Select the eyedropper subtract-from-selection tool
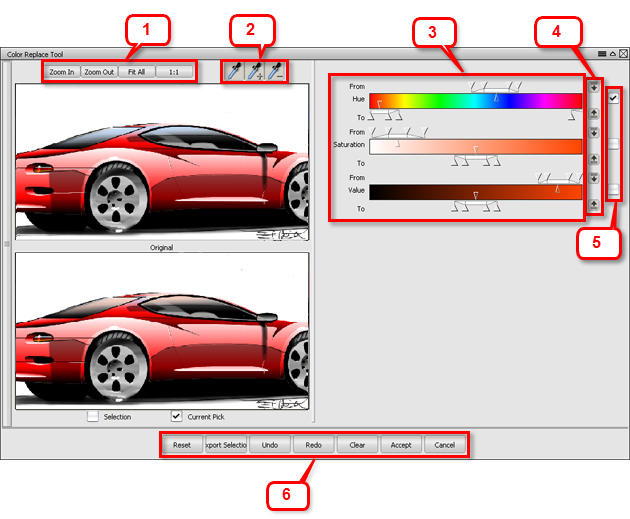Viewport: 630px width, 519px height. pos(276,72)
